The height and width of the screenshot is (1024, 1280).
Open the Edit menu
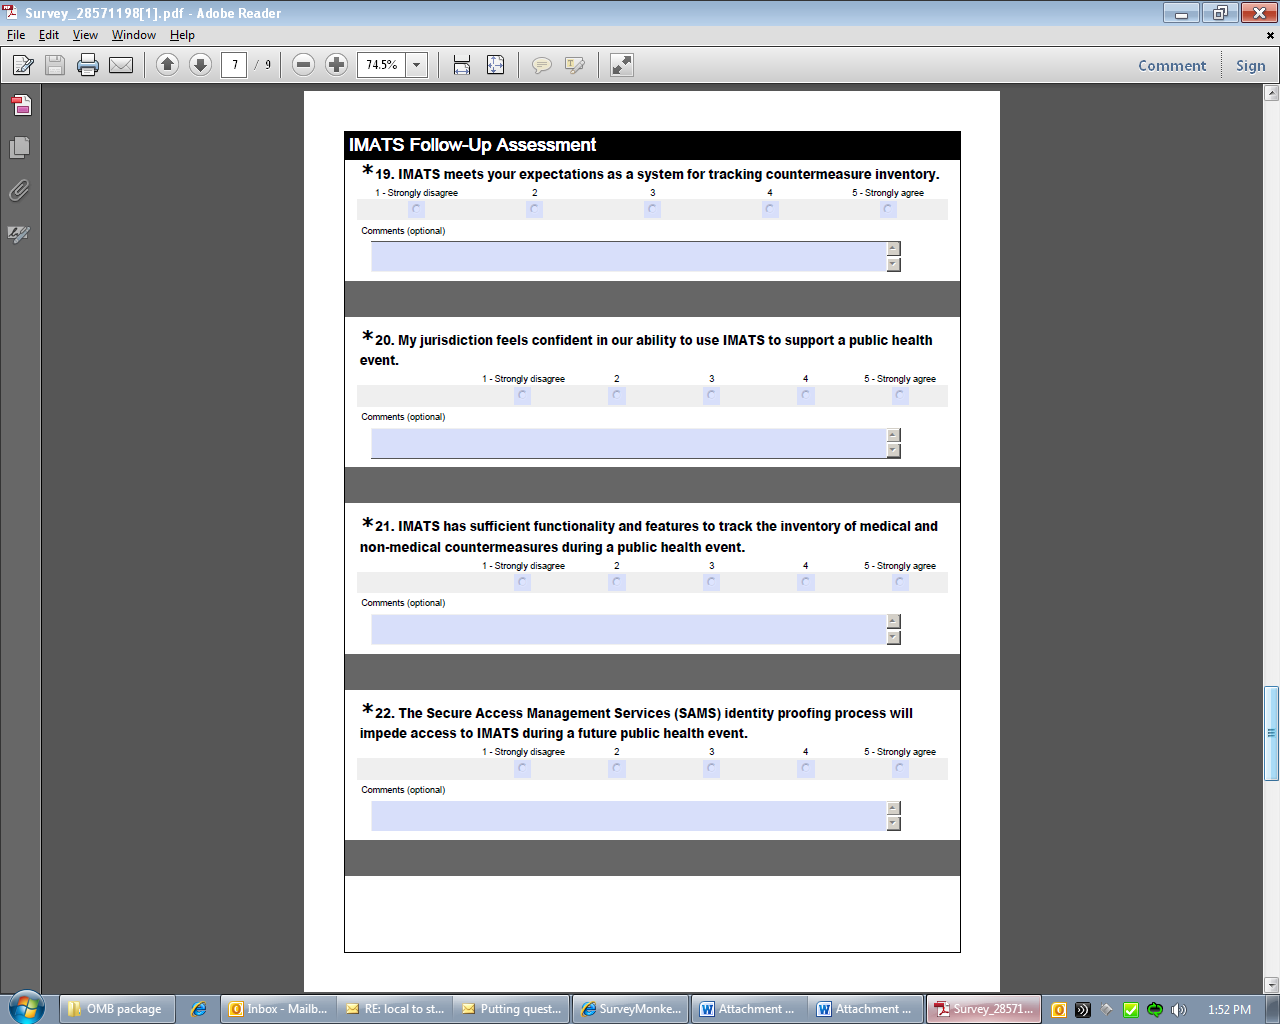(49, 35)
